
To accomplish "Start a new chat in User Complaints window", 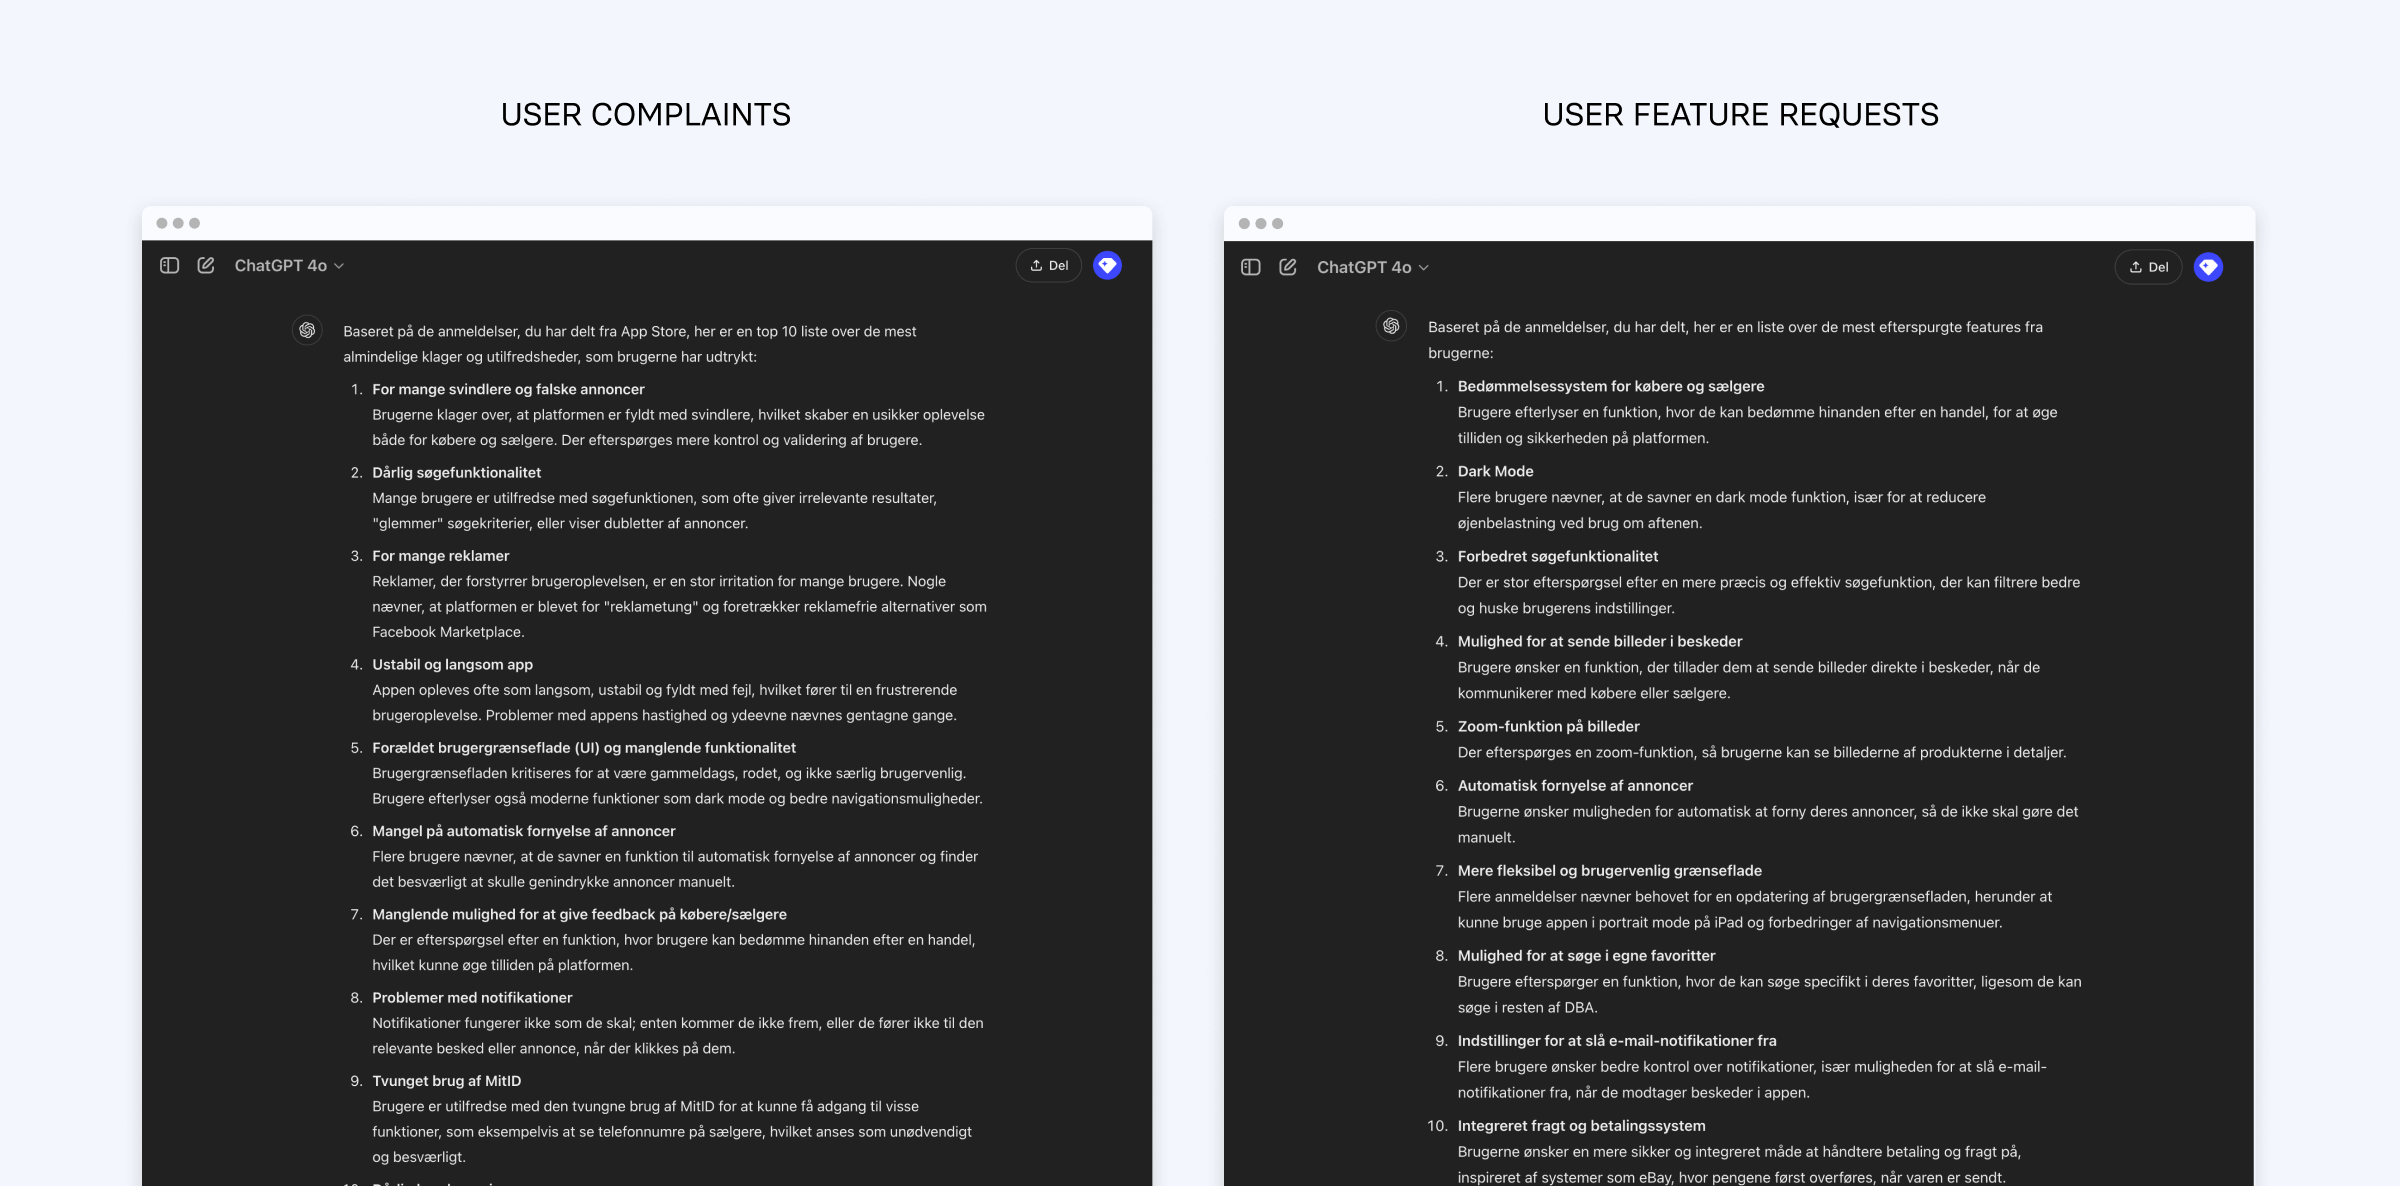I will [206, 265].
